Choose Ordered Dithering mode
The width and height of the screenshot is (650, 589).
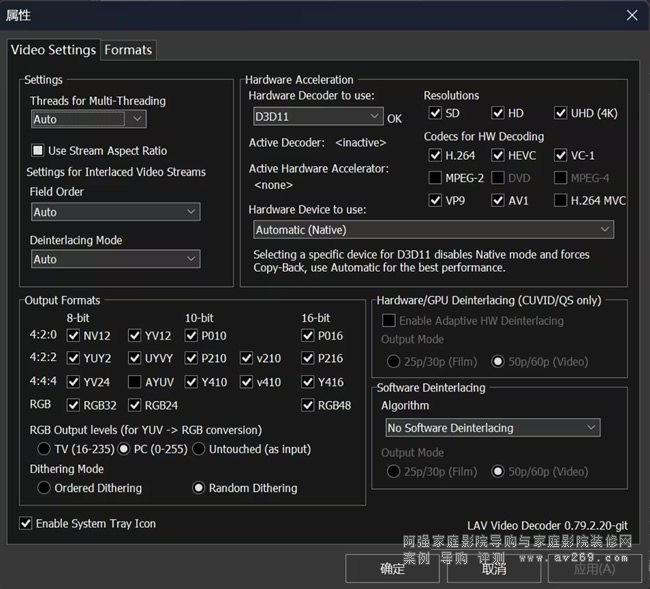(x=44, y=488)
